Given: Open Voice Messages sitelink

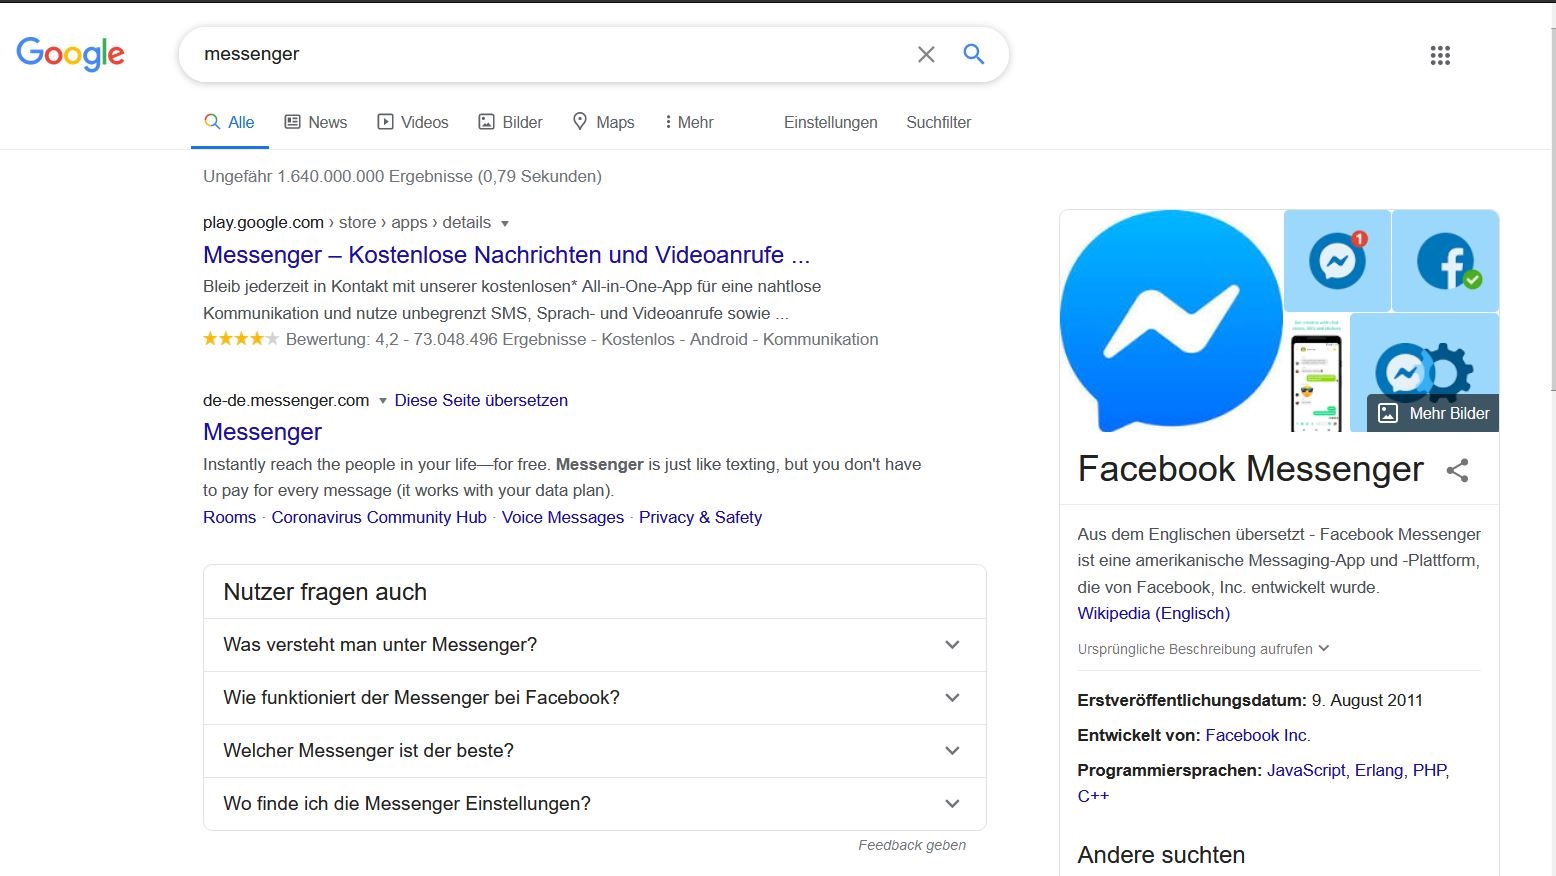Looking at the screenshot, I should point(563,517).
